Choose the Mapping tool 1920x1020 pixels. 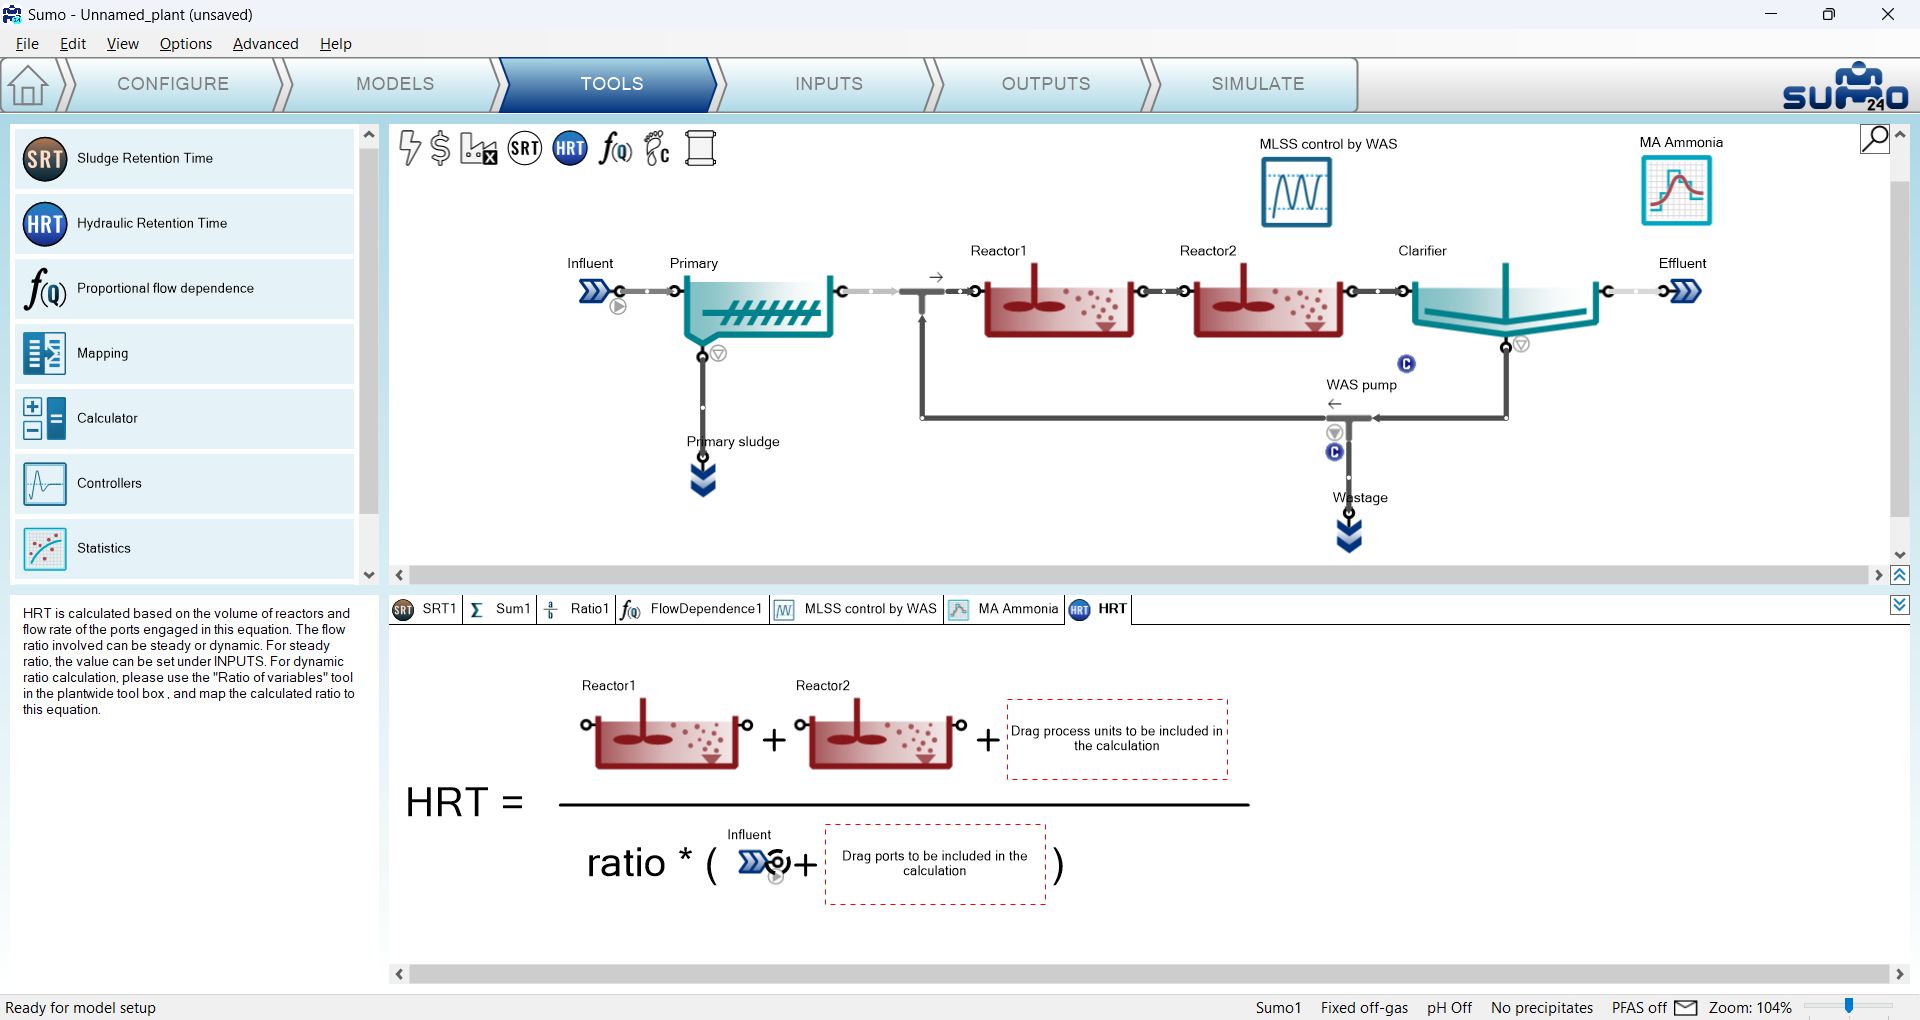pos(184,353)
